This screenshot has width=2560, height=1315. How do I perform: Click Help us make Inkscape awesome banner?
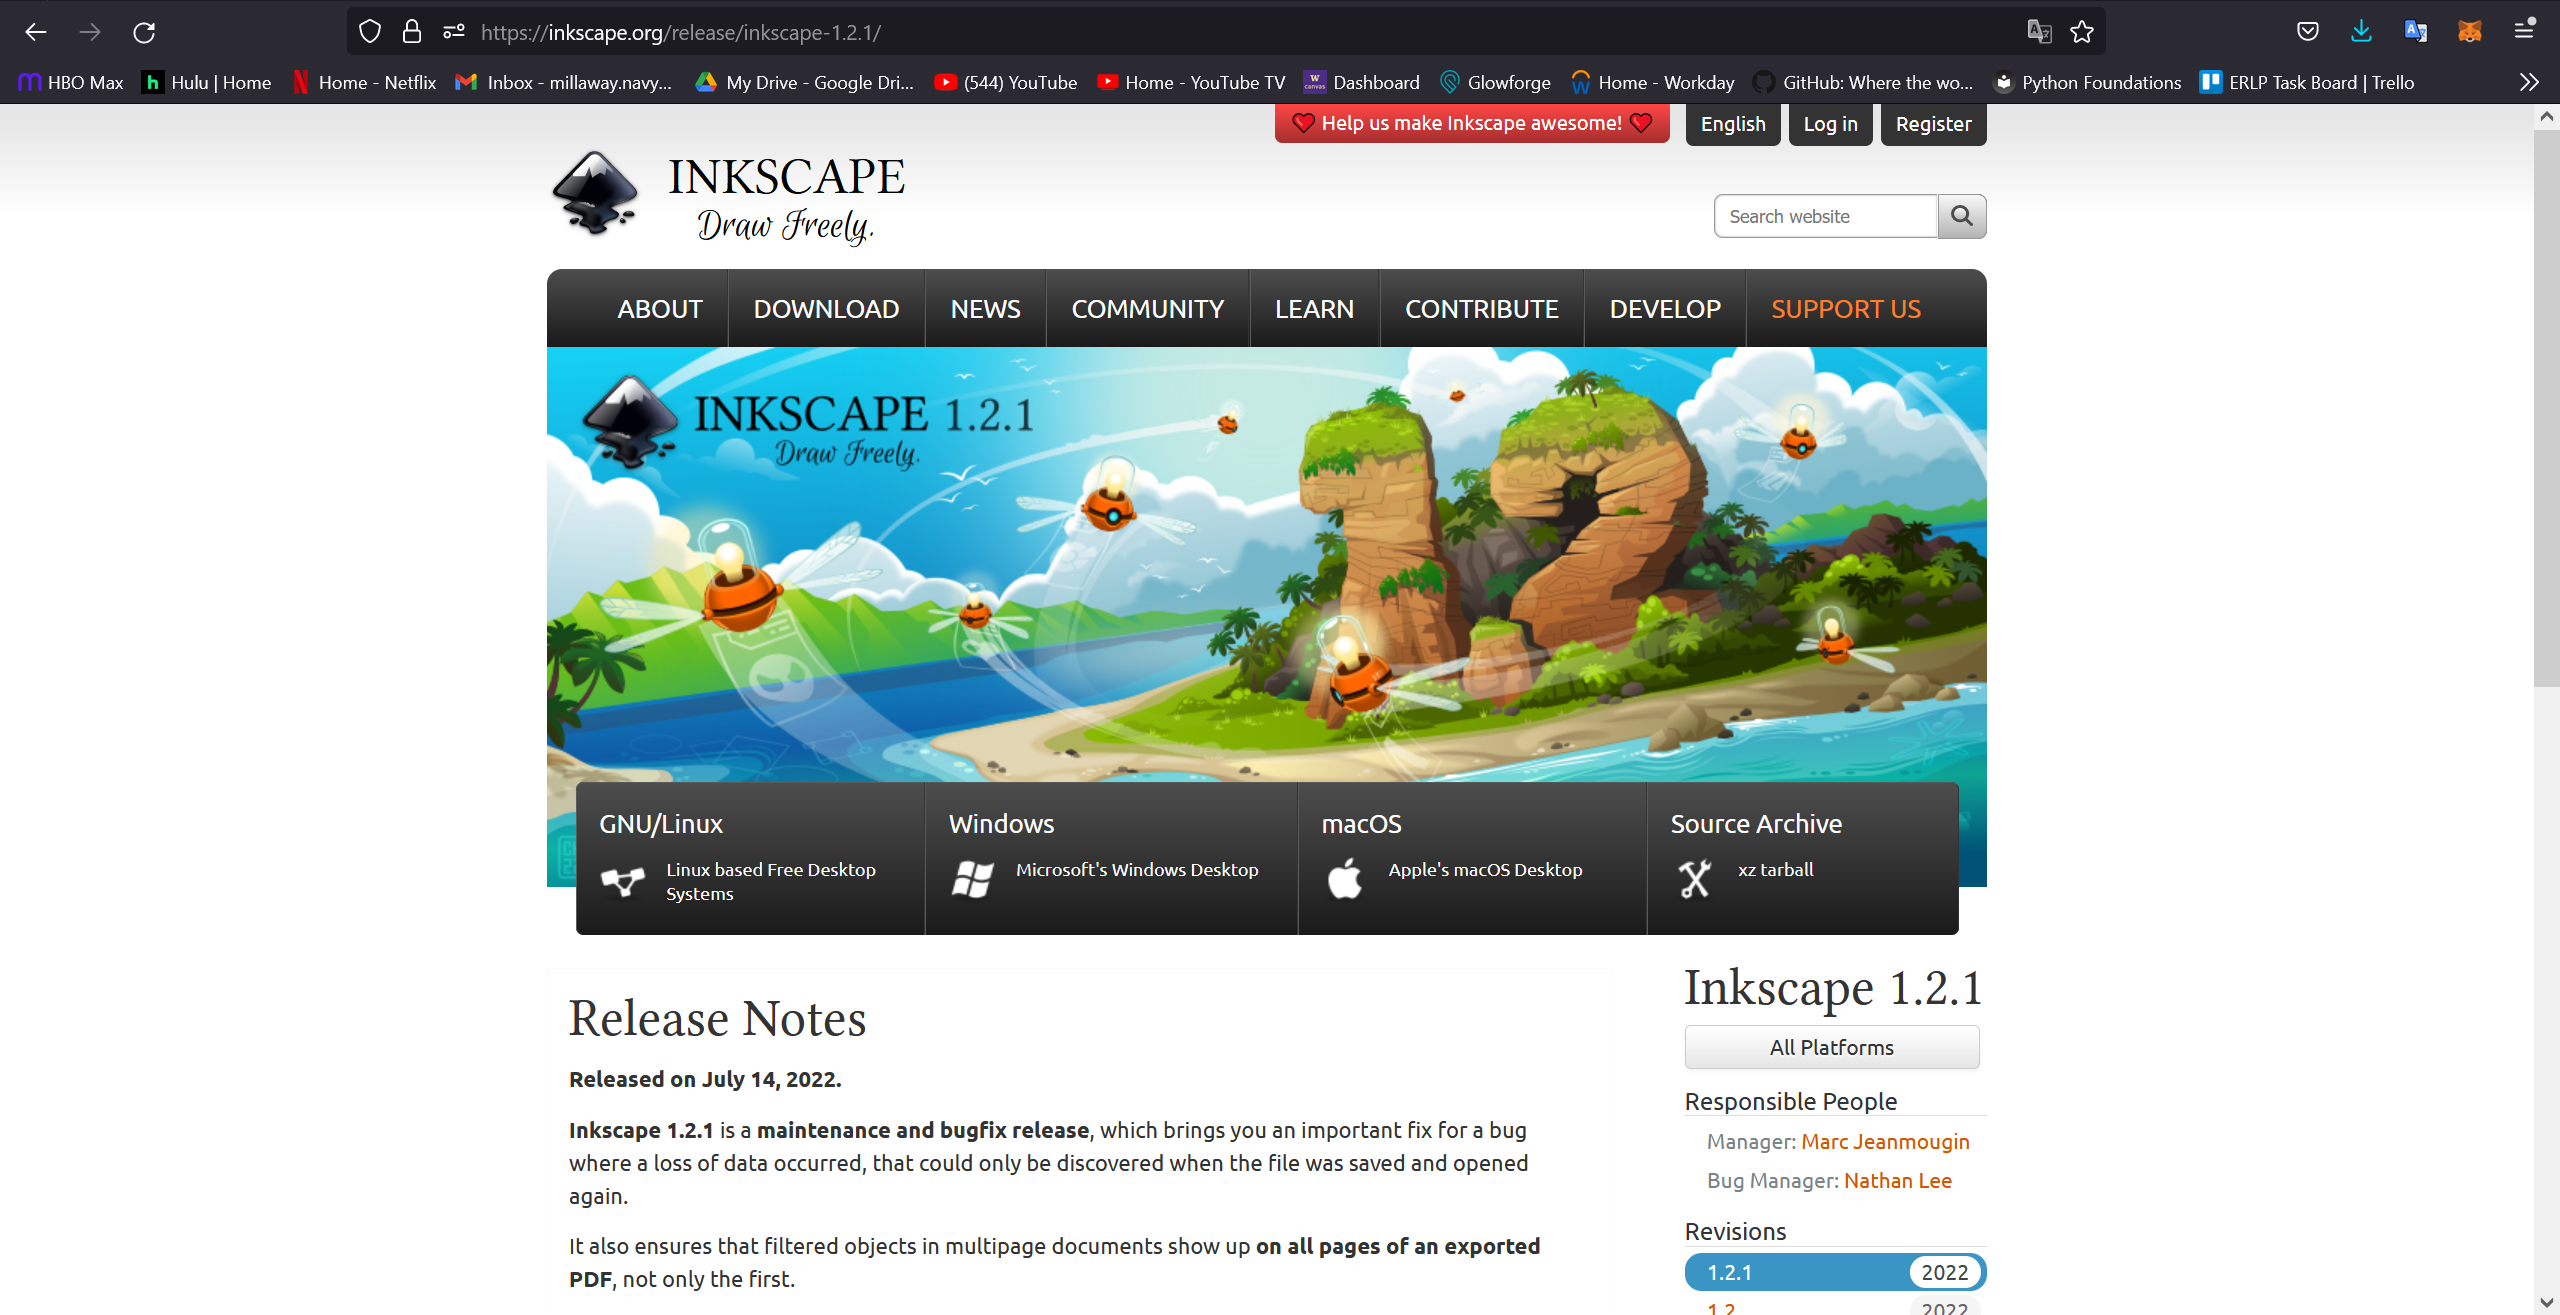(1472, 123)
